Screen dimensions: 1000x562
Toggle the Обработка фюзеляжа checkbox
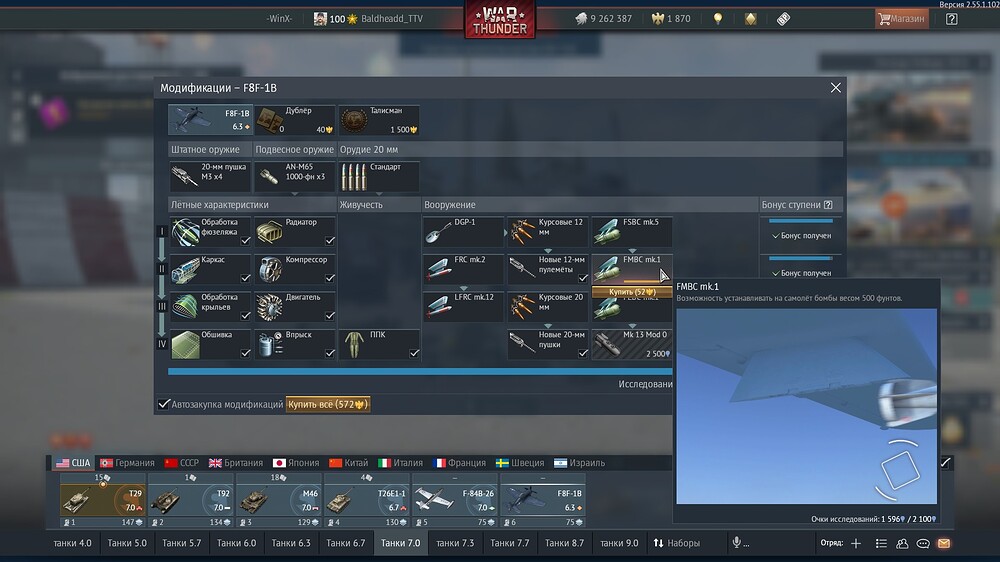246,241
